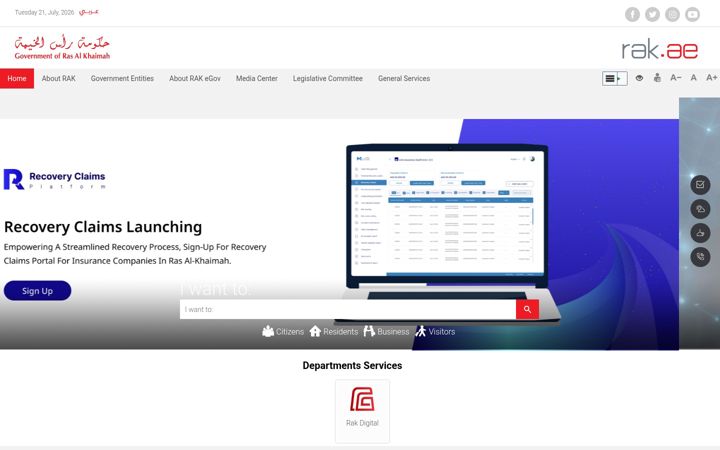Open the About RAK menu
The height and width of the screenshot is (450, 720).
58,79
